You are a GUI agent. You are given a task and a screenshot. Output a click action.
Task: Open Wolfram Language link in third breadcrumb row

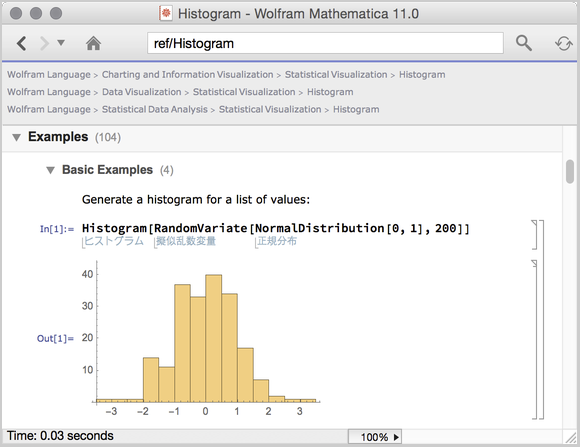click(x=49, y=109)
